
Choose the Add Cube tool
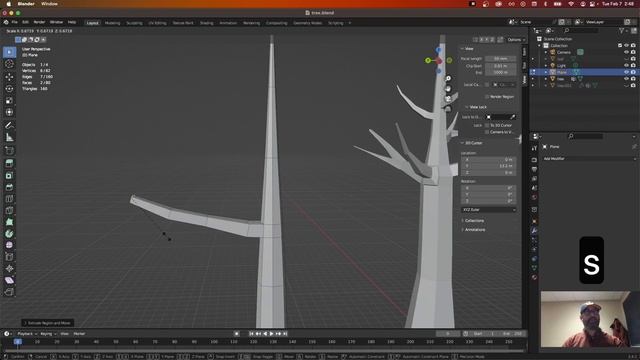[x=9, y=151]
